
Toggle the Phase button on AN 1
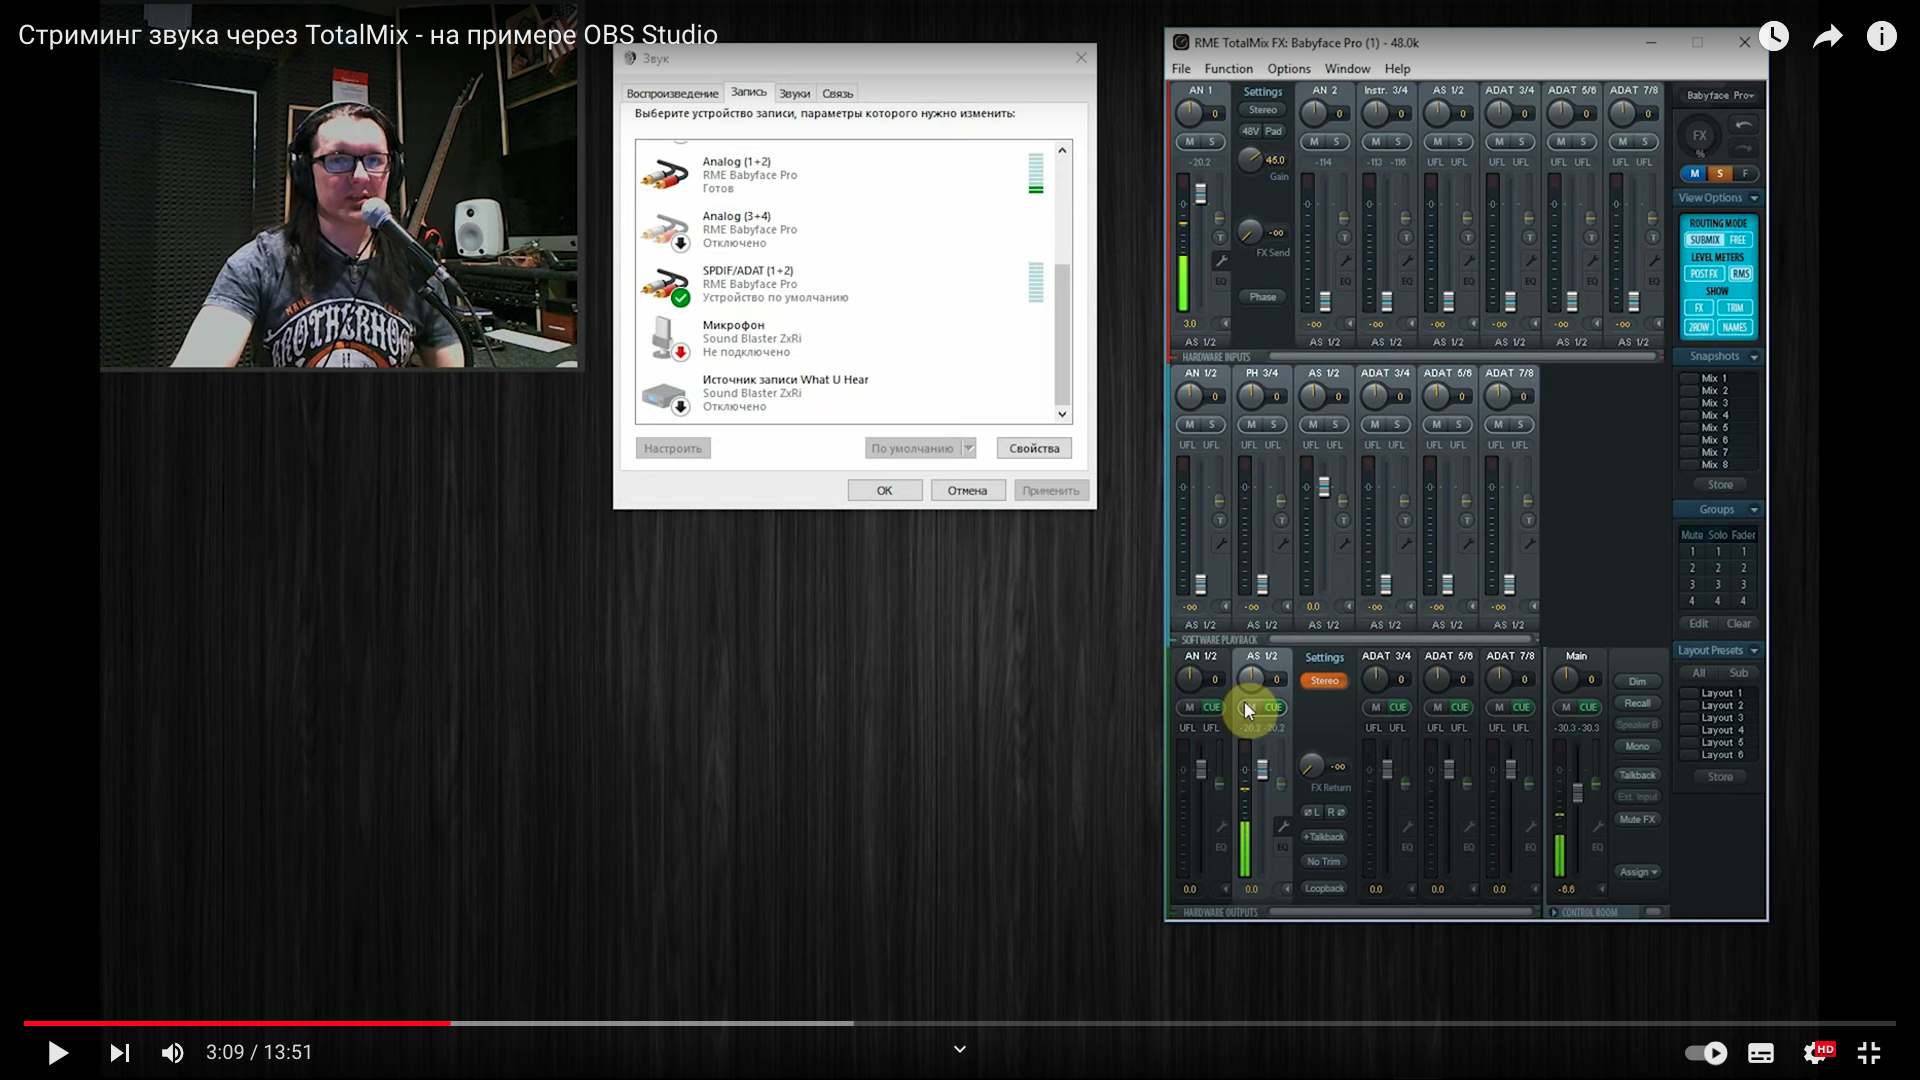pyautogui.click(x=1262, y=297)
